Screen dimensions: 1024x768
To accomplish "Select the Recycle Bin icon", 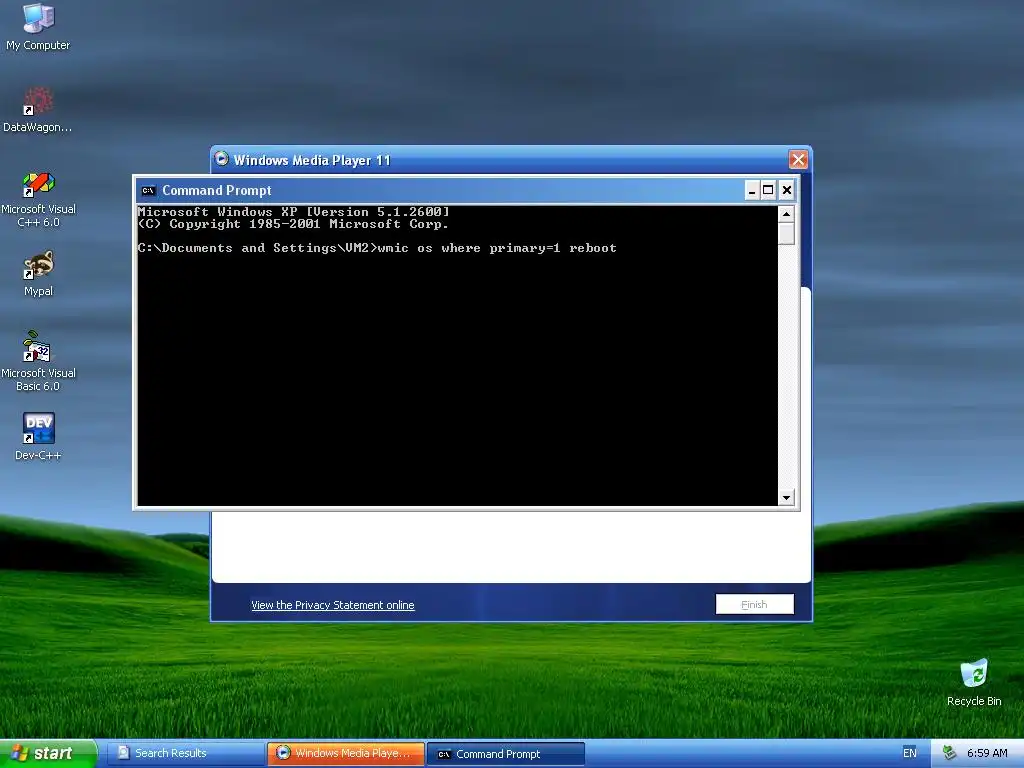I will click(x=974, y=682).
